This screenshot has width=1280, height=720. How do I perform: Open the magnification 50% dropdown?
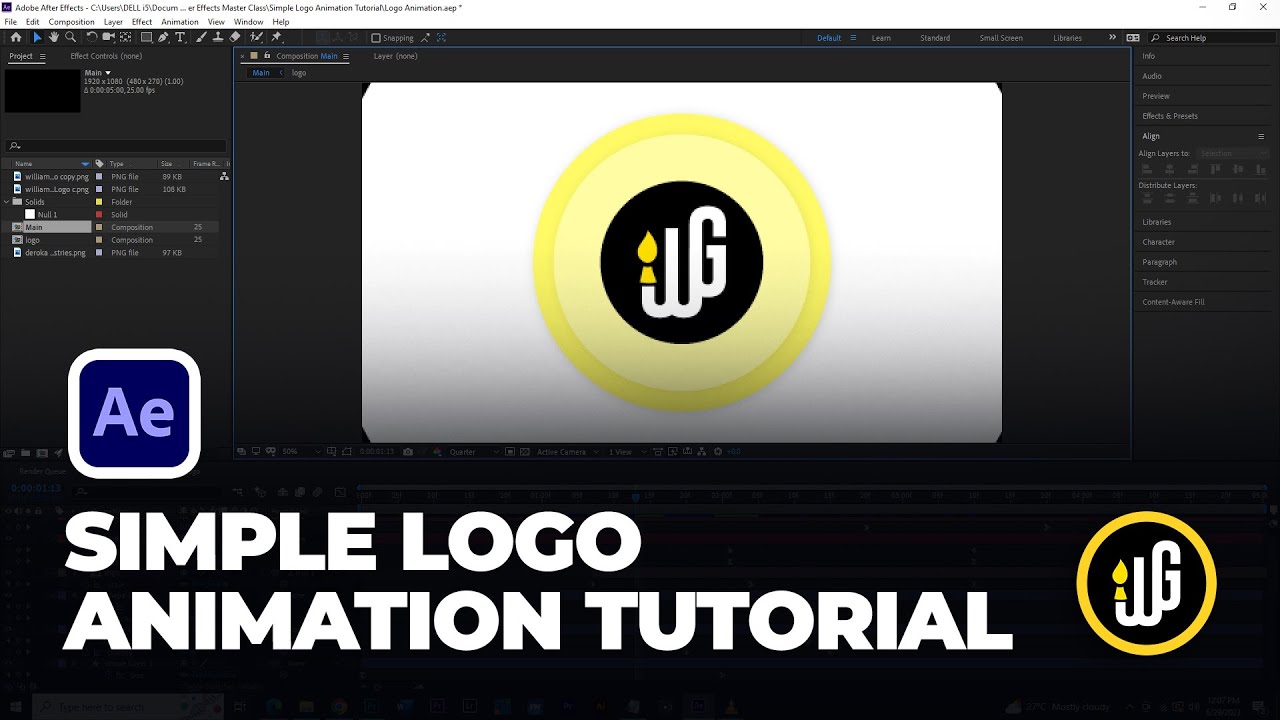(299, 452)
